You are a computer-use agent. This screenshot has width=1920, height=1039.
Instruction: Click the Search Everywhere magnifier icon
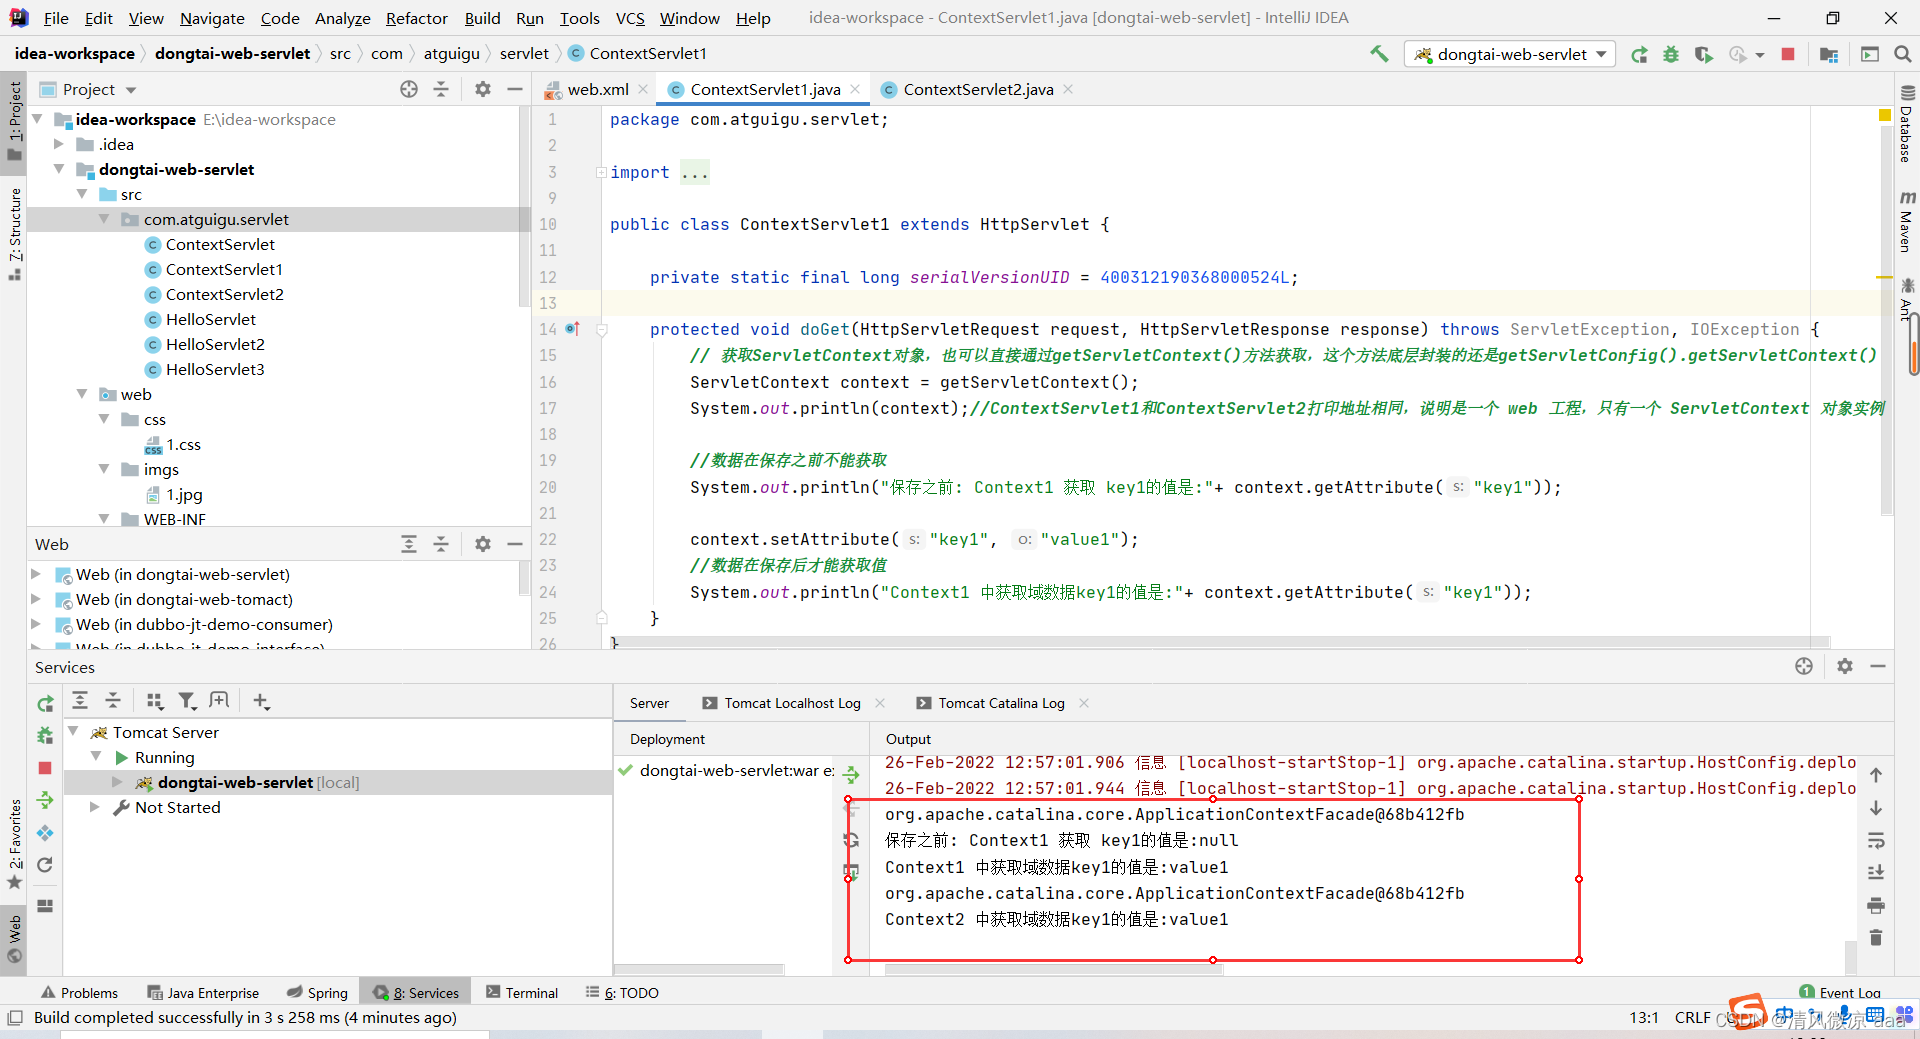1902,54
